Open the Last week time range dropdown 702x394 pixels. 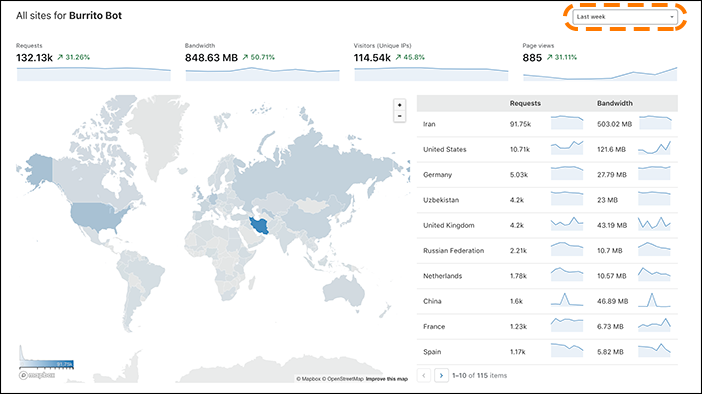click(x=625, y=17)
